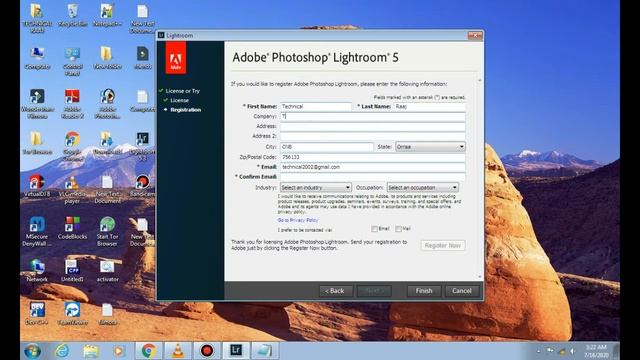This screenshot has width=640, height=360.
Task: Expand the Select an industry dropdown
Action: pos(316,187)
